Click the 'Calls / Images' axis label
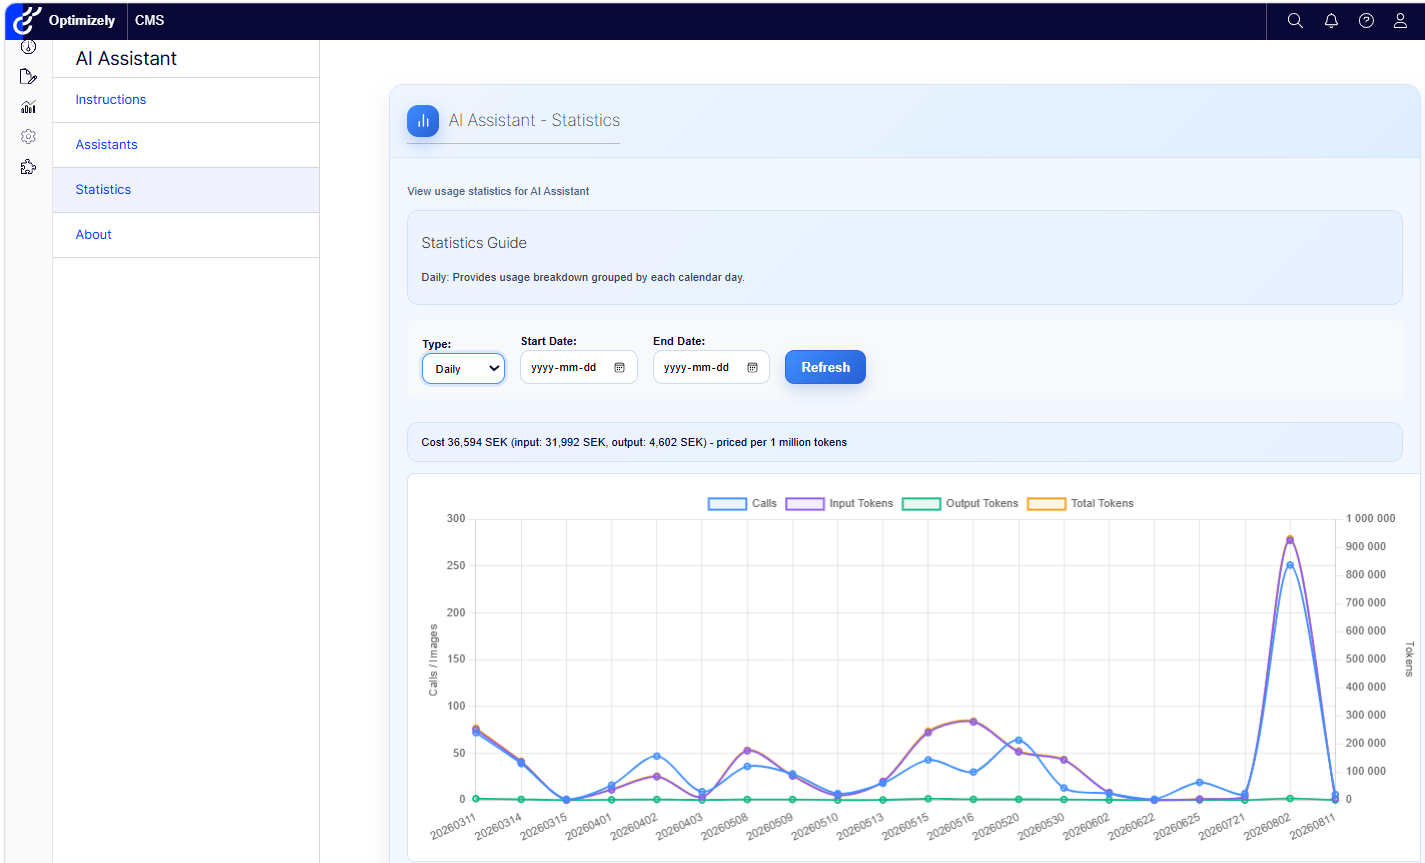 click(433, 660)
